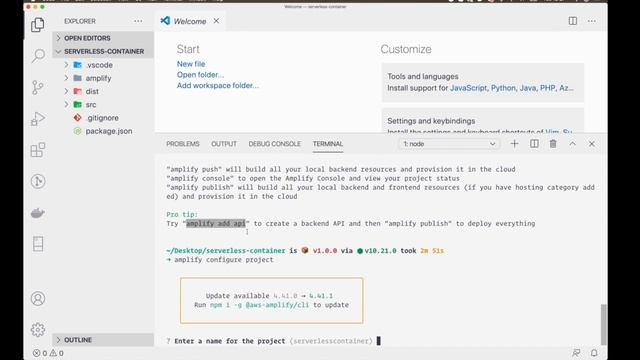Open the Accounts menu icon
Viewport: 640px width, 360px height.
point(38,299)
